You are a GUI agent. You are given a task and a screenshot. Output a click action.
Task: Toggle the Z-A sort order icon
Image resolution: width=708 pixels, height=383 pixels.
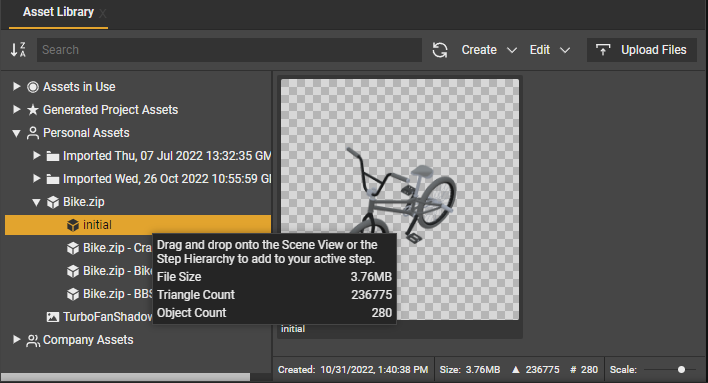(18, 50)
